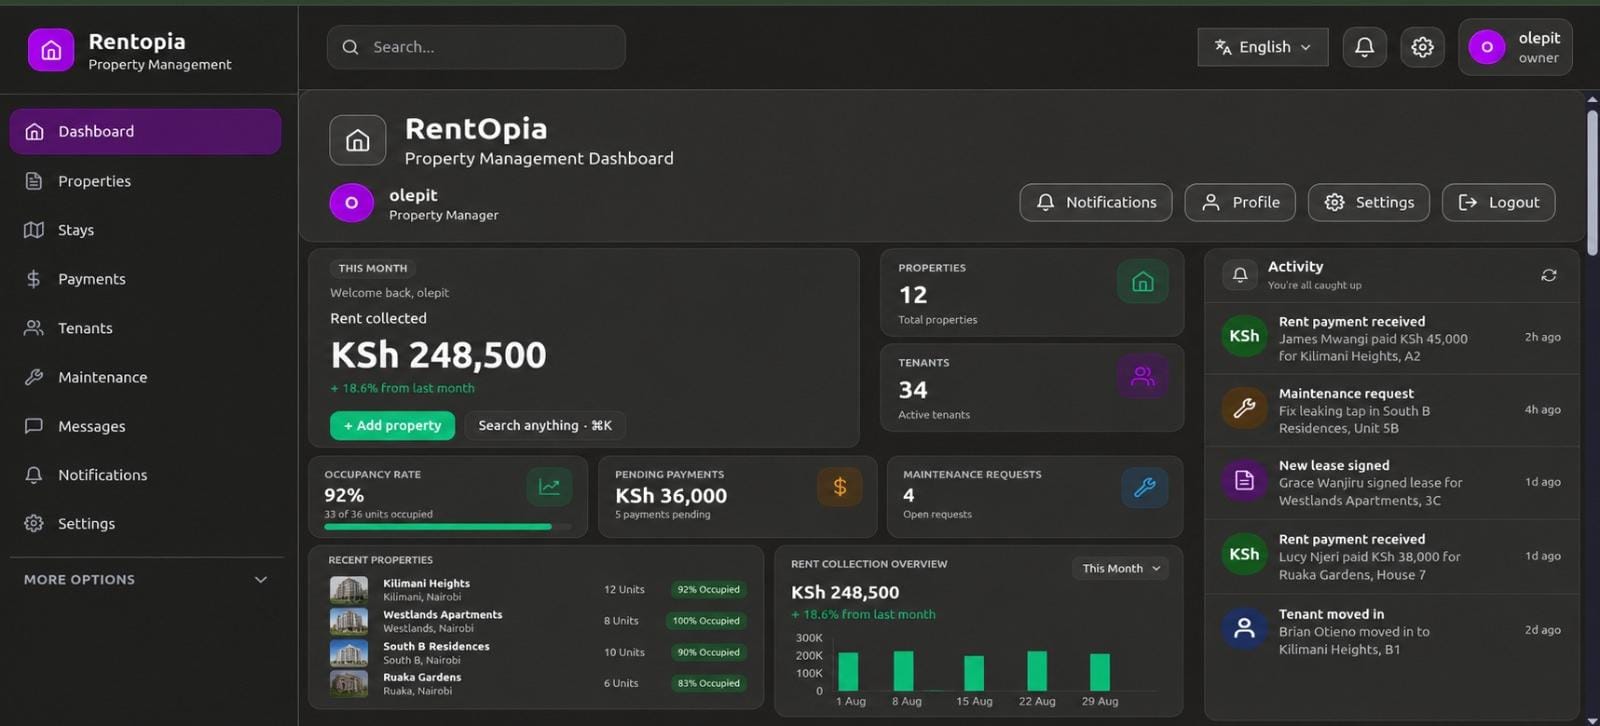Open Tenants in the sidebar

tap(146, 328)
